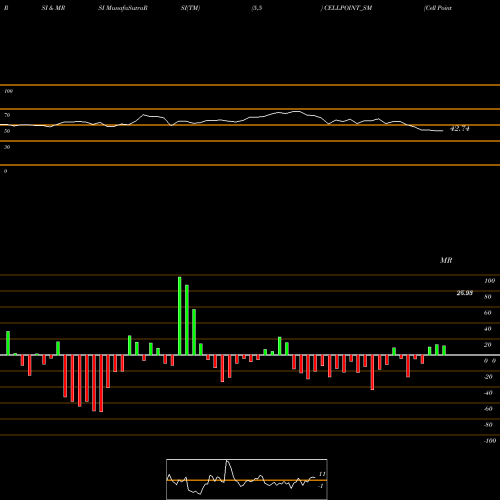Open the mini overview chart at bottom
The image size is (500, 500).
click(x=247, y=479)
